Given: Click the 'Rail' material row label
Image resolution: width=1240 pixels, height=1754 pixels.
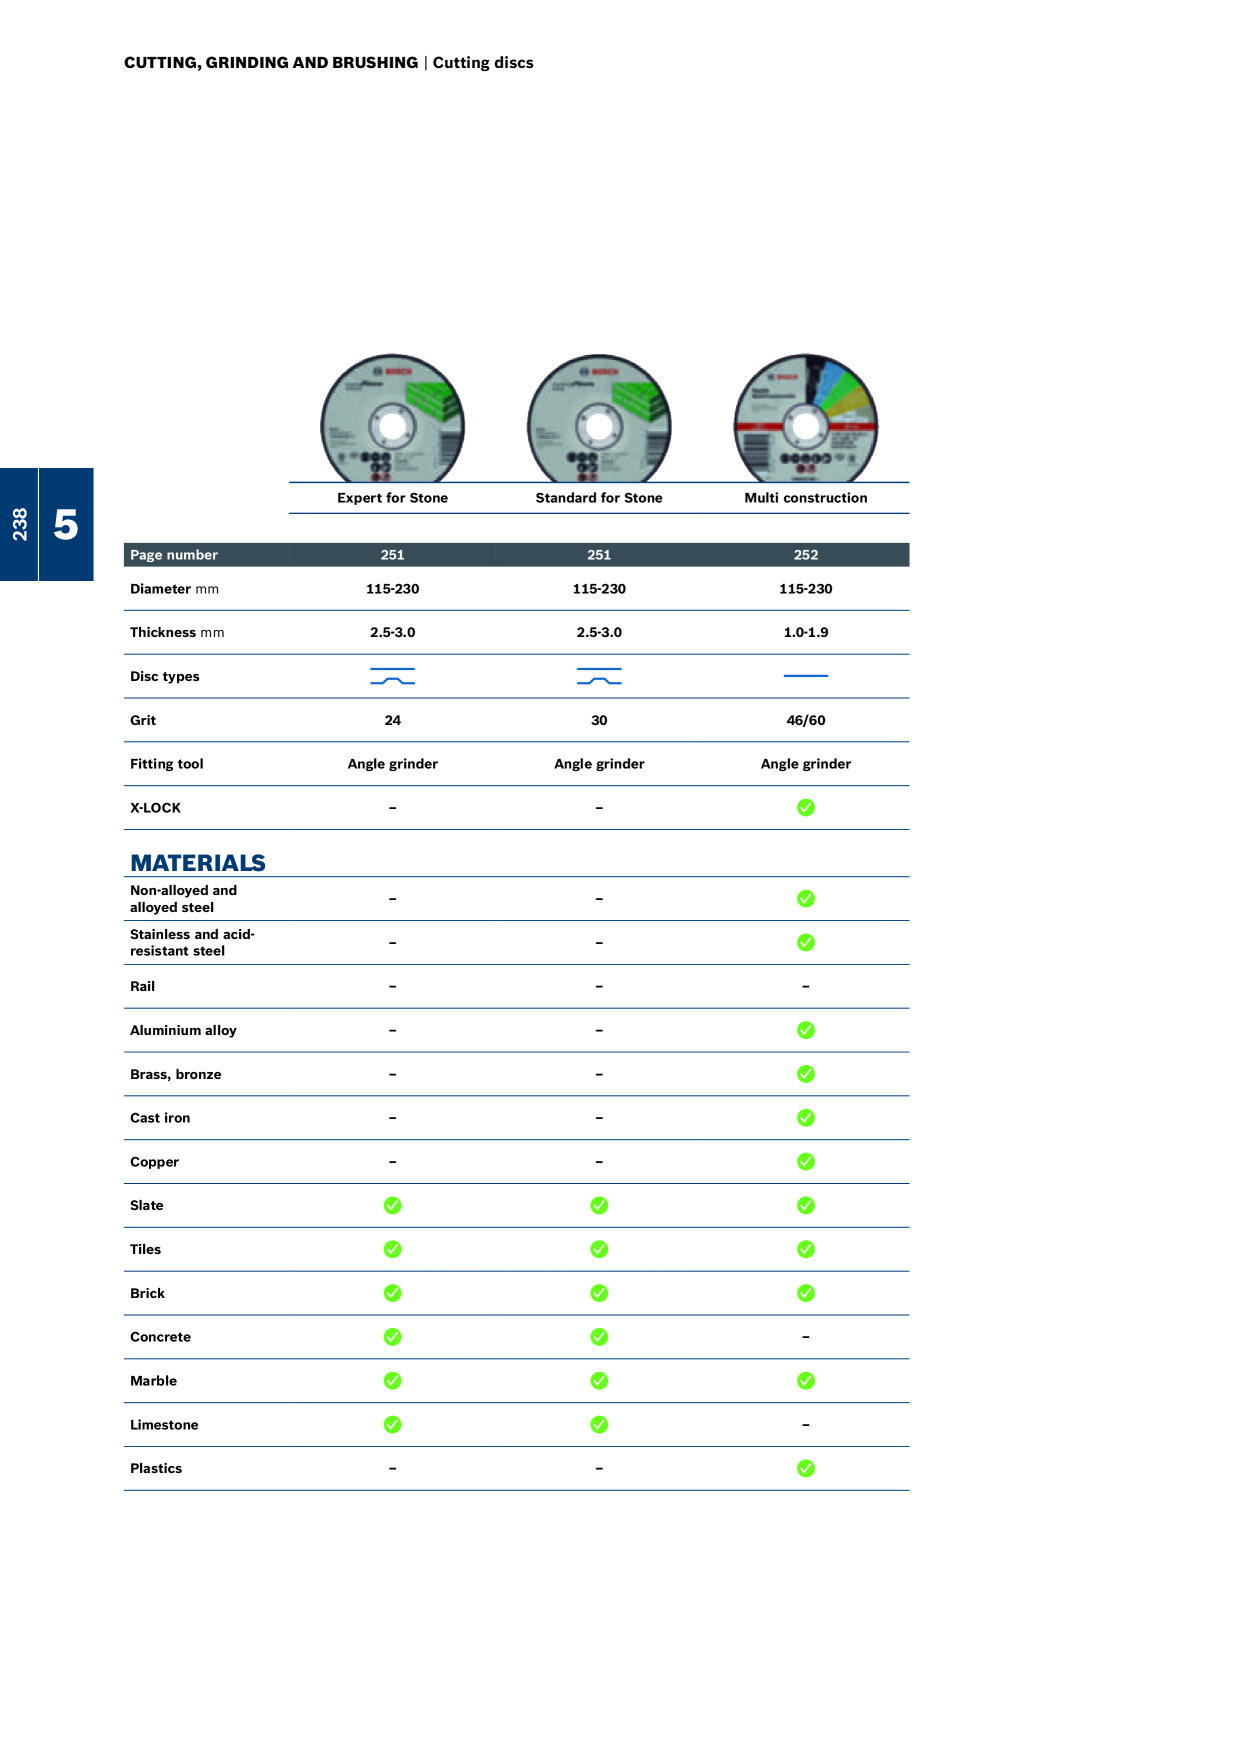Looking at the screenshot, I should 142,986.
